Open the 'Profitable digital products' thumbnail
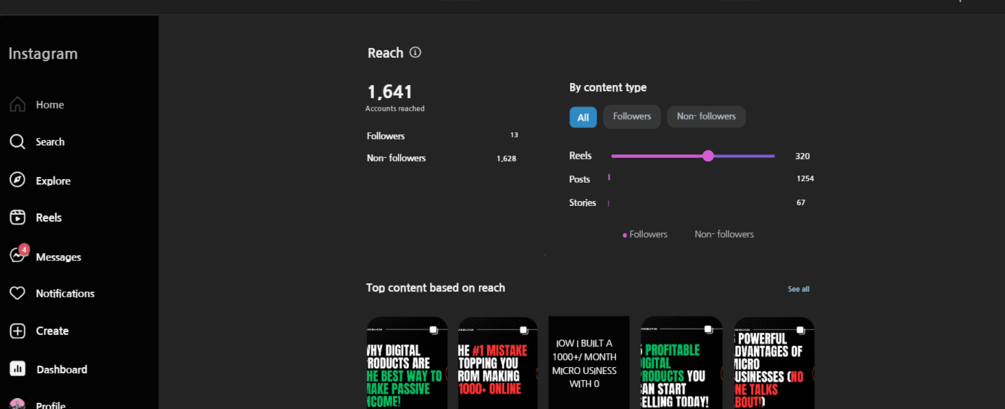The width and height of the screenshot is (1005, 409). tap(682, 362)
